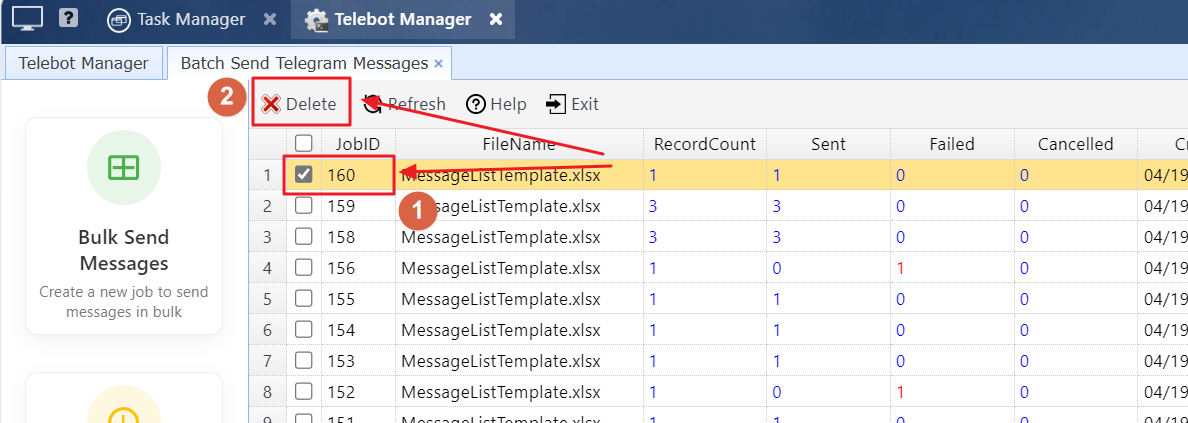Click the monitor icon in top bar
Image resolution: width=1188 pixels, height=423 pixels.
pos(28,18)
